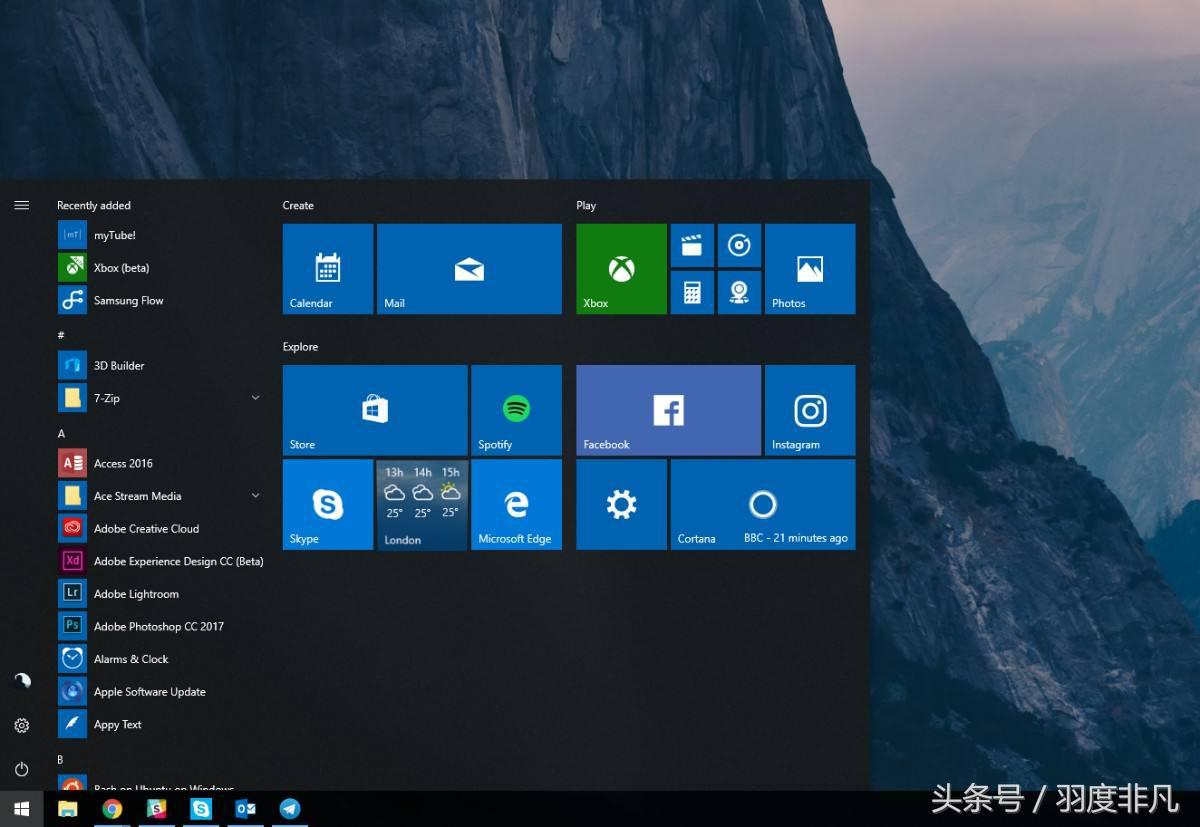Expand the Ace Stream Media group
1200x827 pixels.
coord(255,495)
